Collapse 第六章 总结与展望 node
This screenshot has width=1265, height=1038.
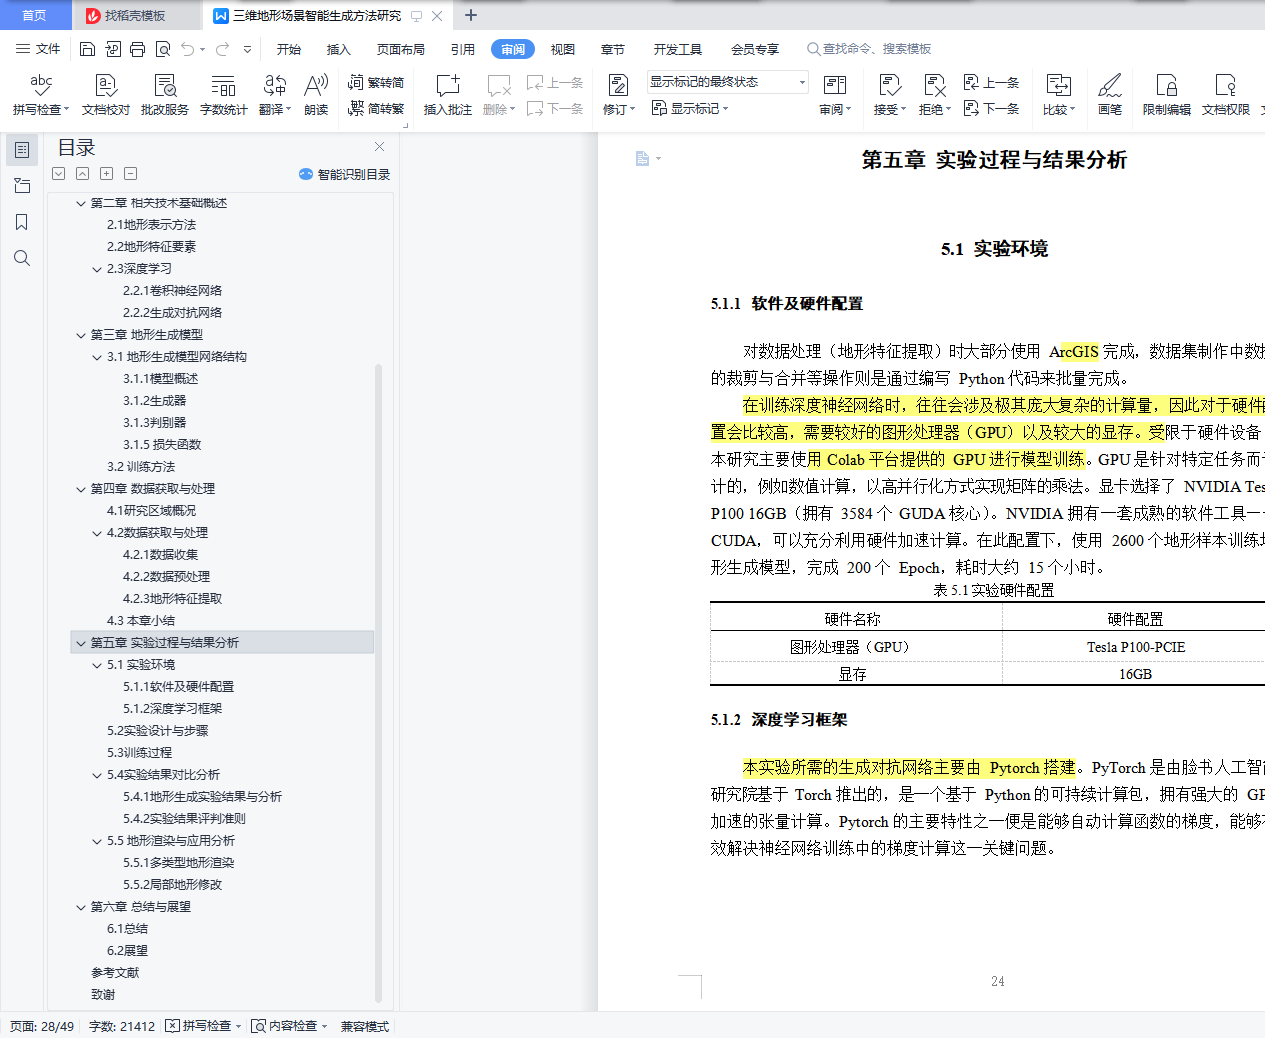82,907
